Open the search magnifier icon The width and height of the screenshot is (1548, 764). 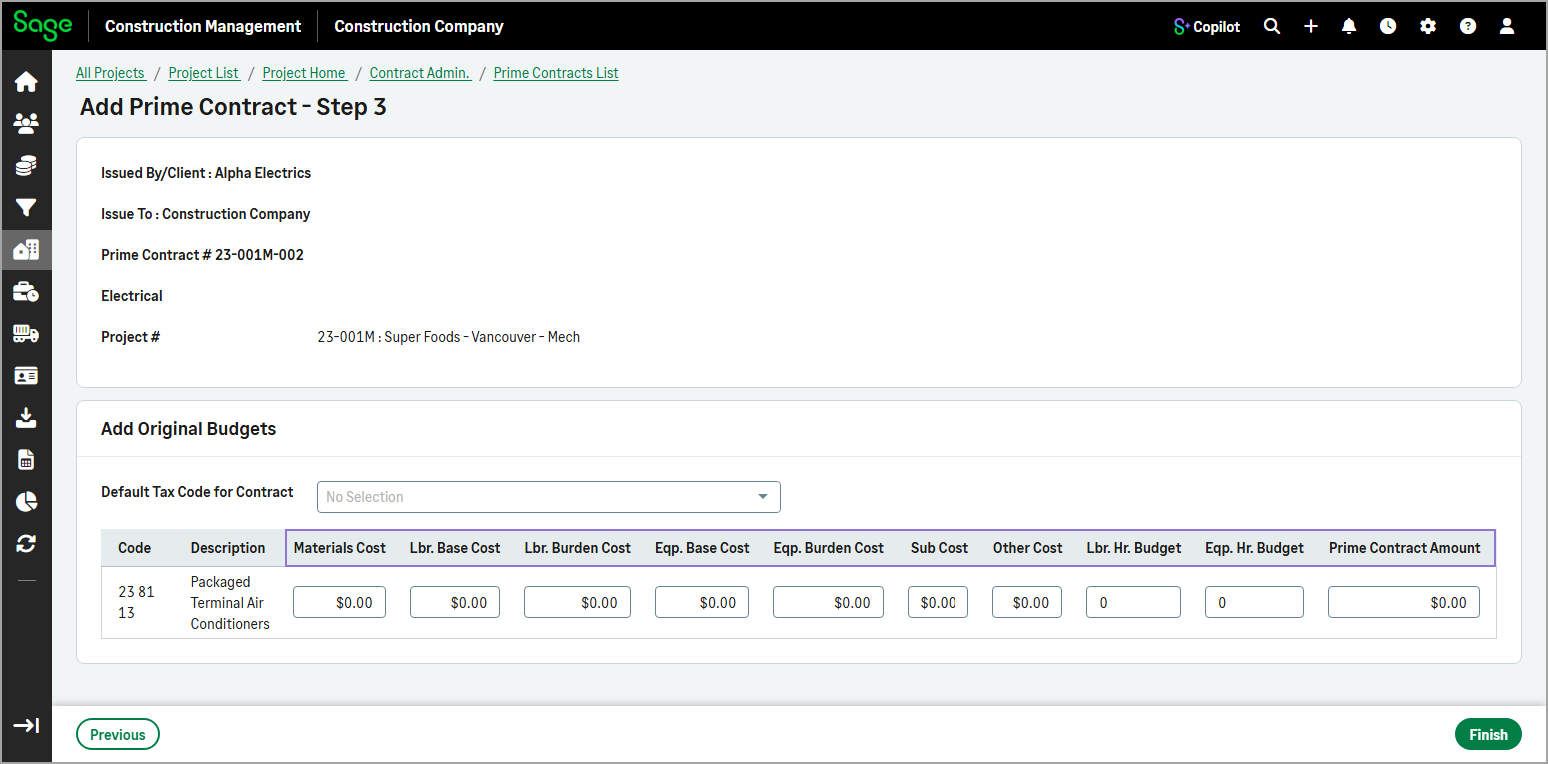1271,26
